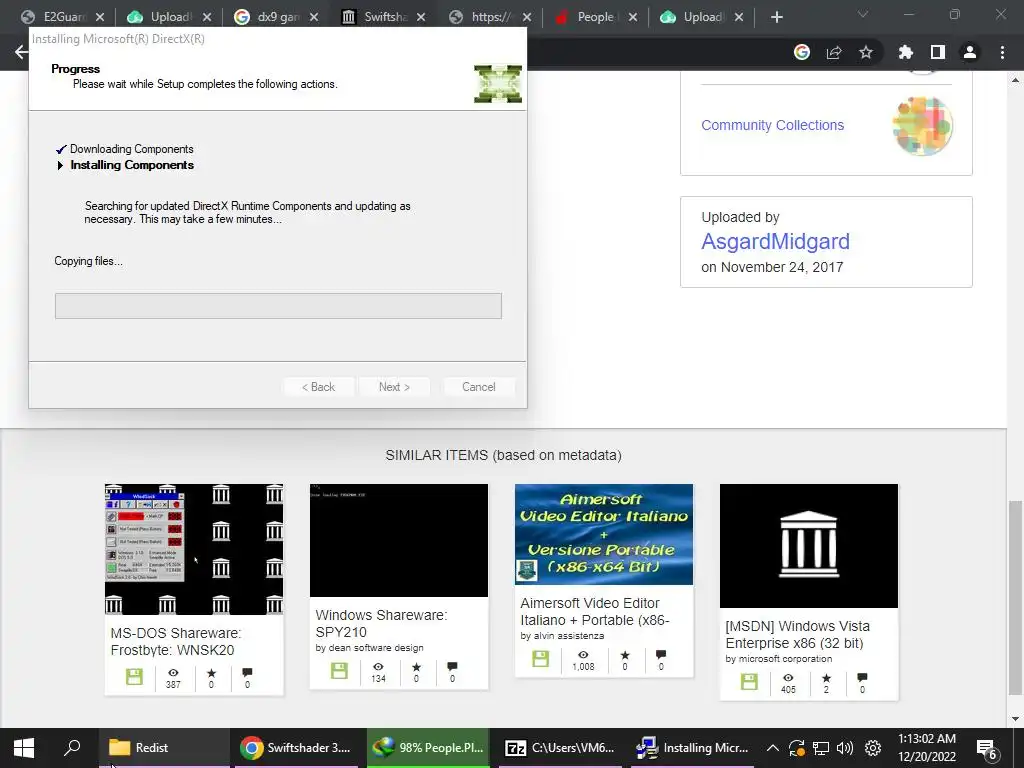
Task: Open the Extensions puzzle icon
Action: coord(906,52)
